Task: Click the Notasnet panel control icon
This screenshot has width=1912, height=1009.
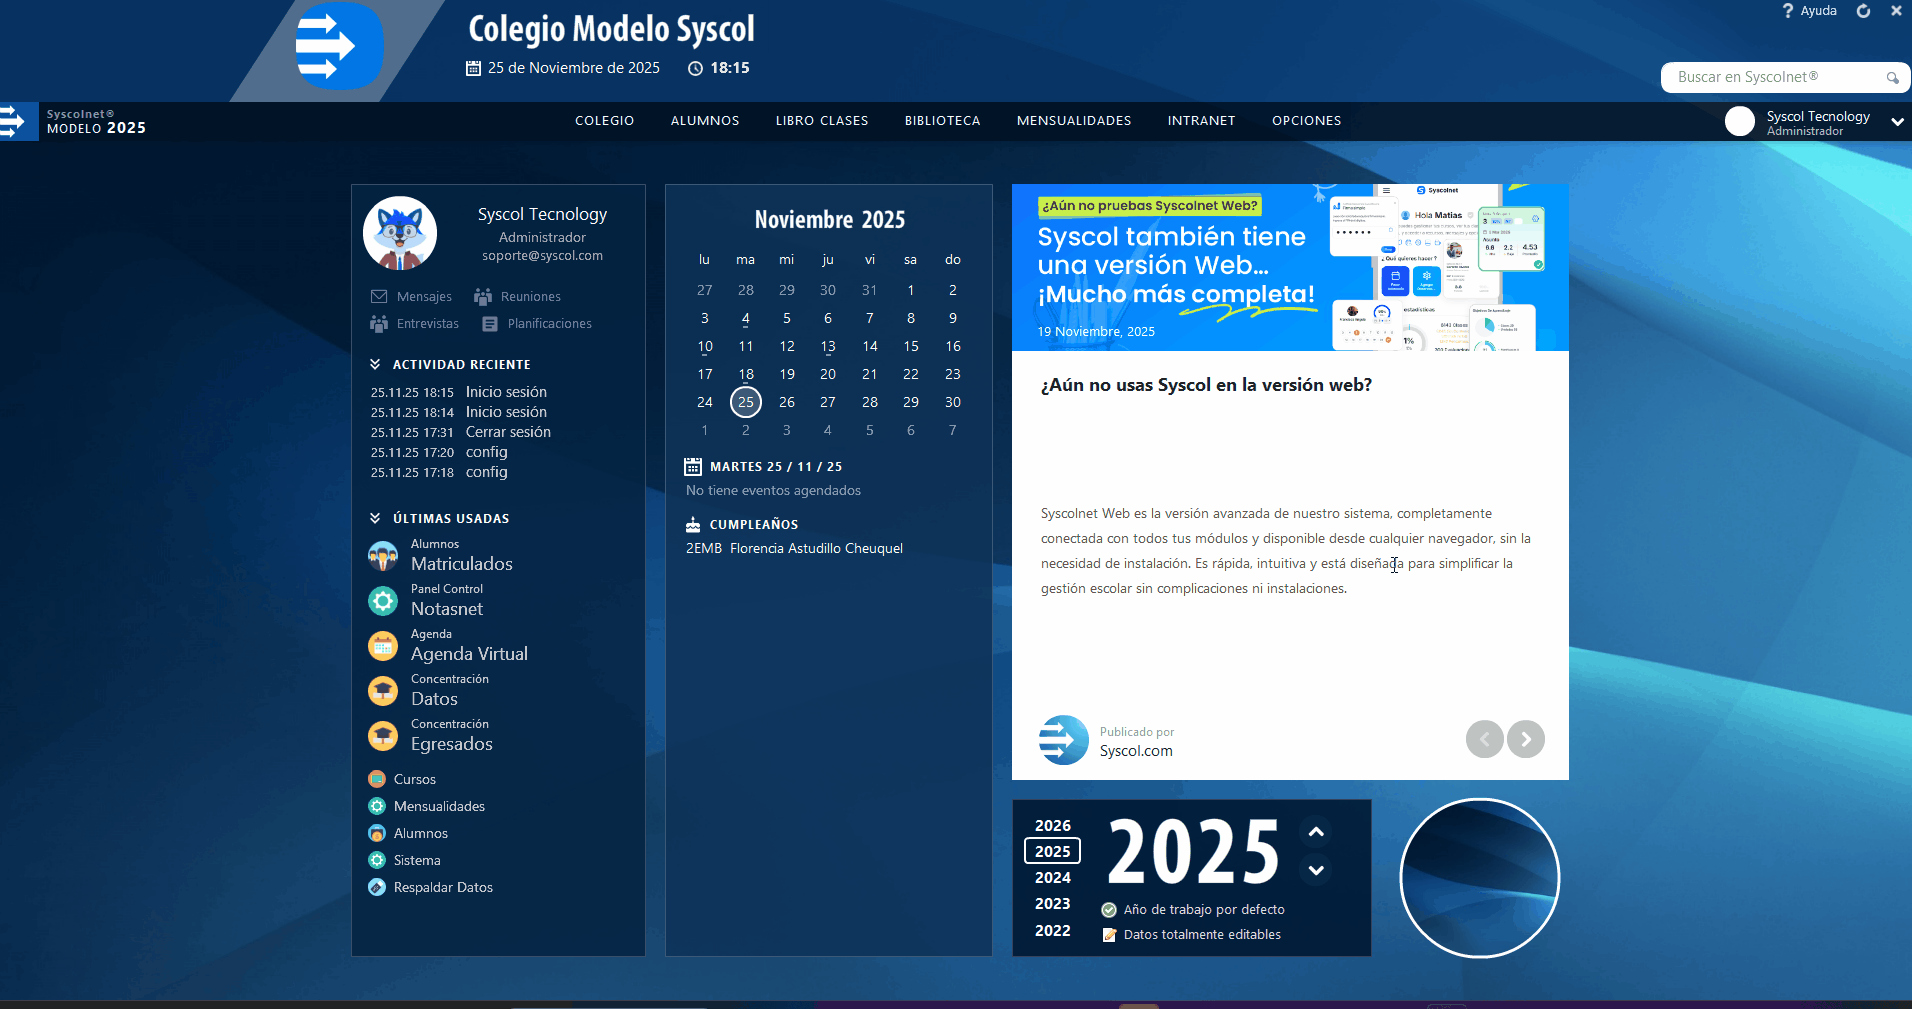Action: (x=383, y=601)
